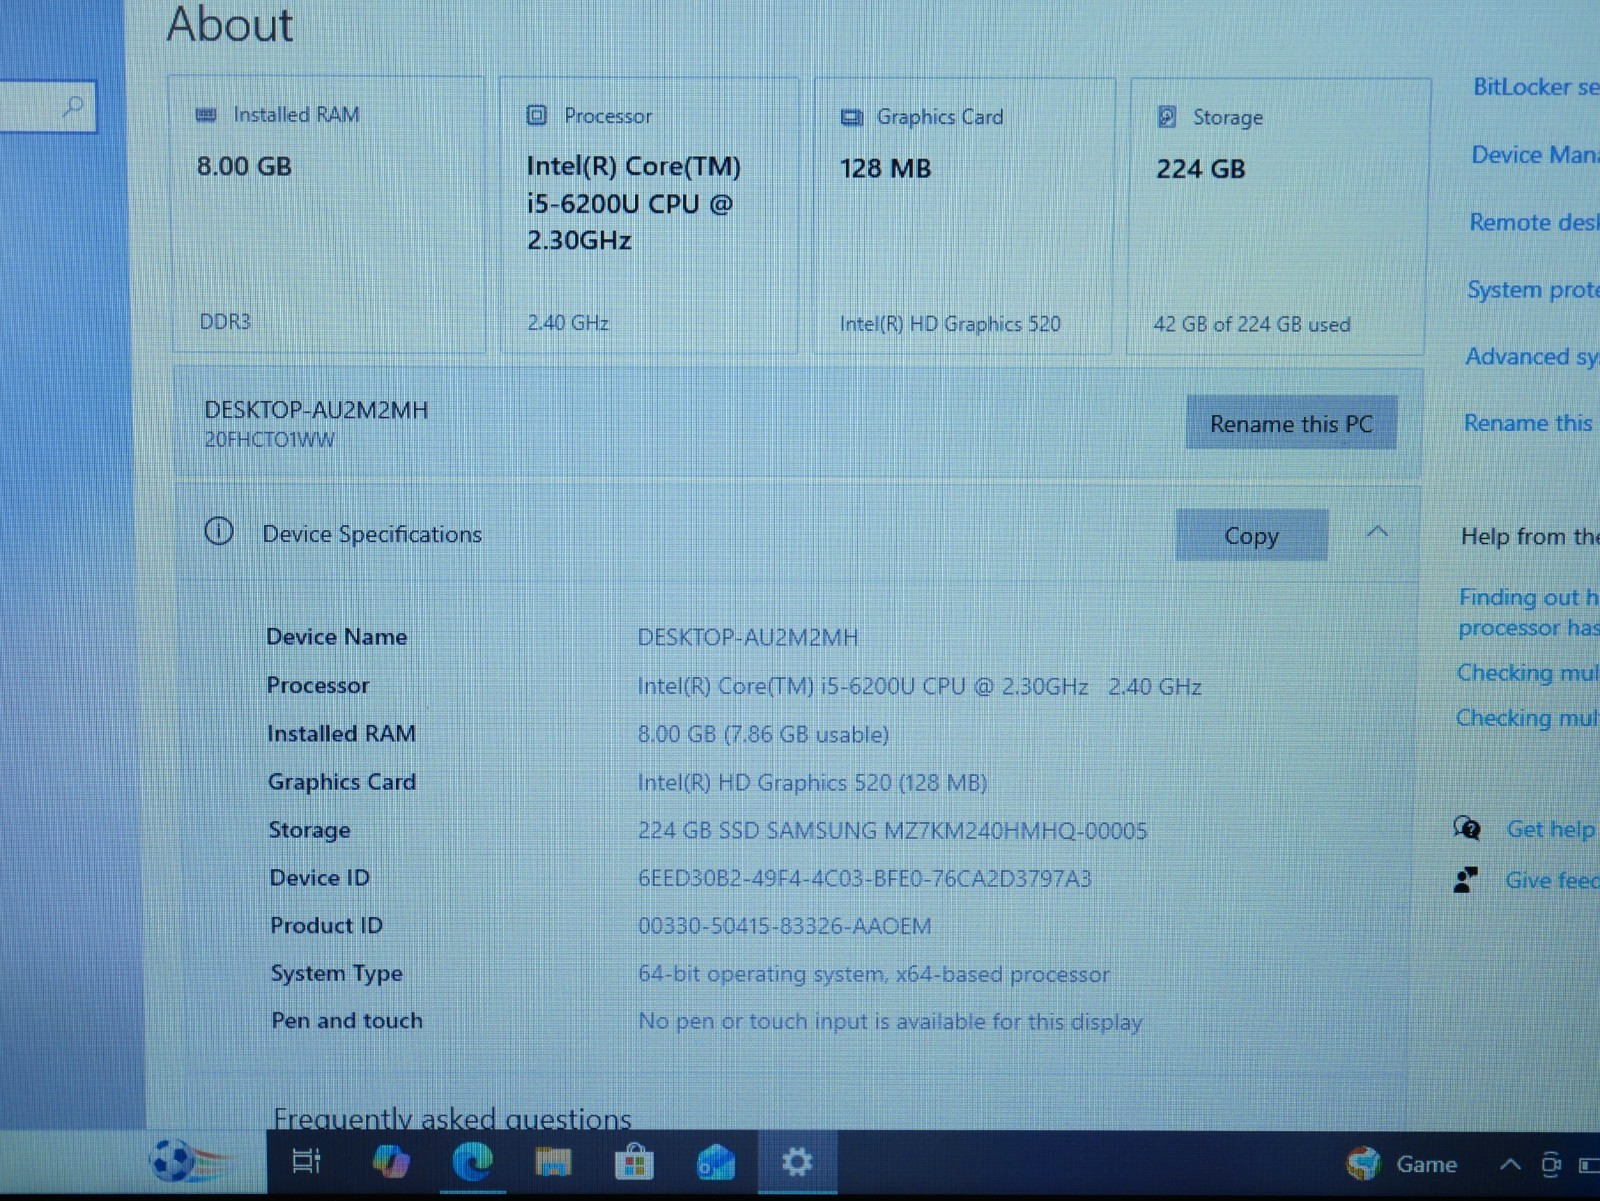Click the About page title
The width and height of the screenshot is (1600, 1201).
(230, 24)
